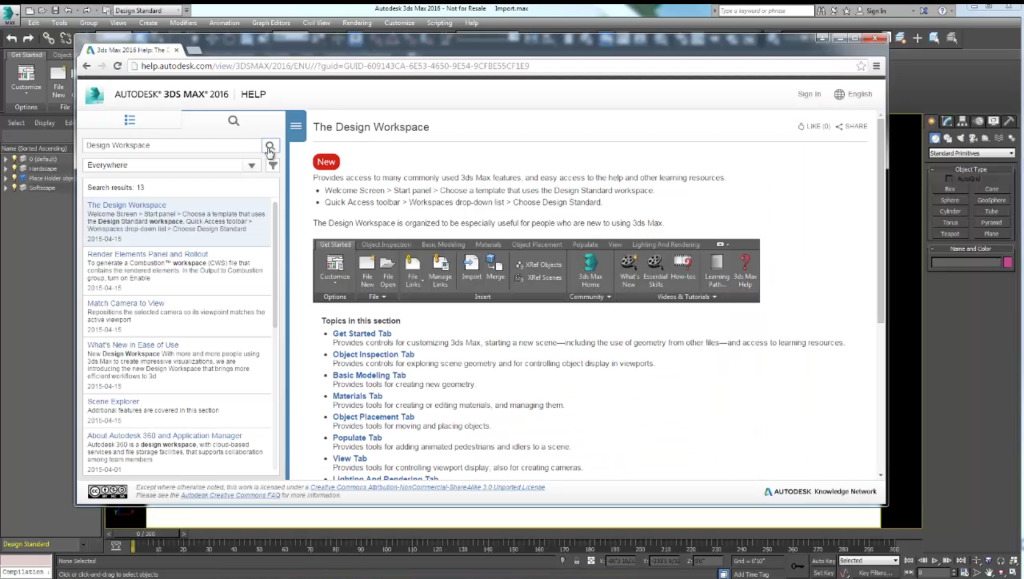Open the Selected key filter dropdown
The image size is (1024, 579).
pyautogui.click(x=868, y=561)
